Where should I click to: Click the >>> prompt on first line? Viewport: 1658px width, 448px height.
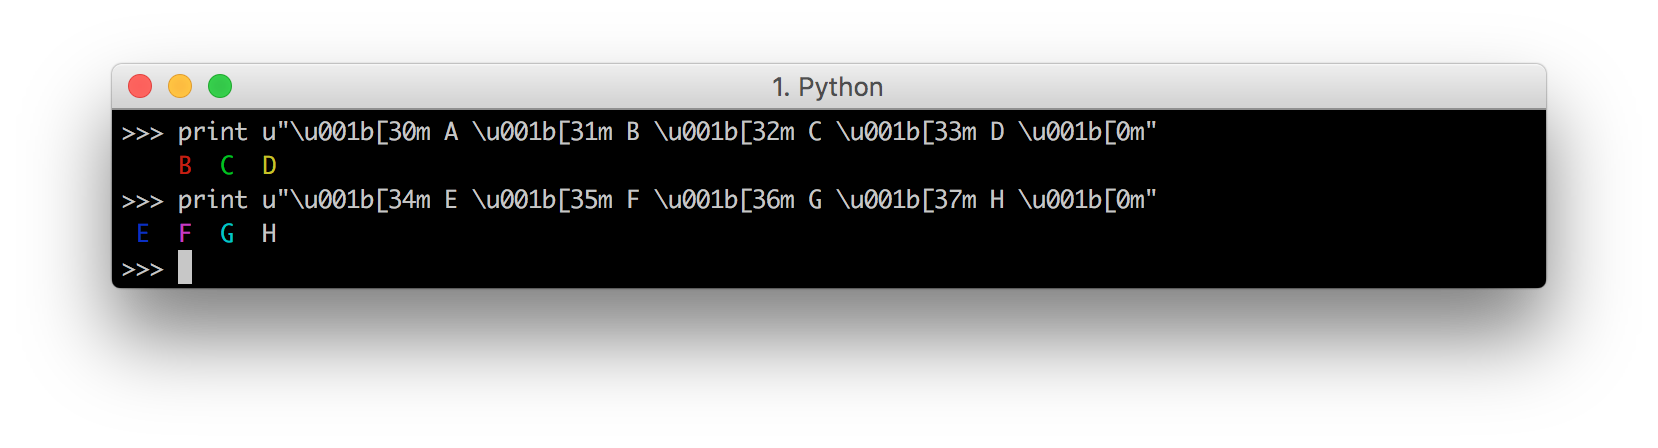point(142,132)
